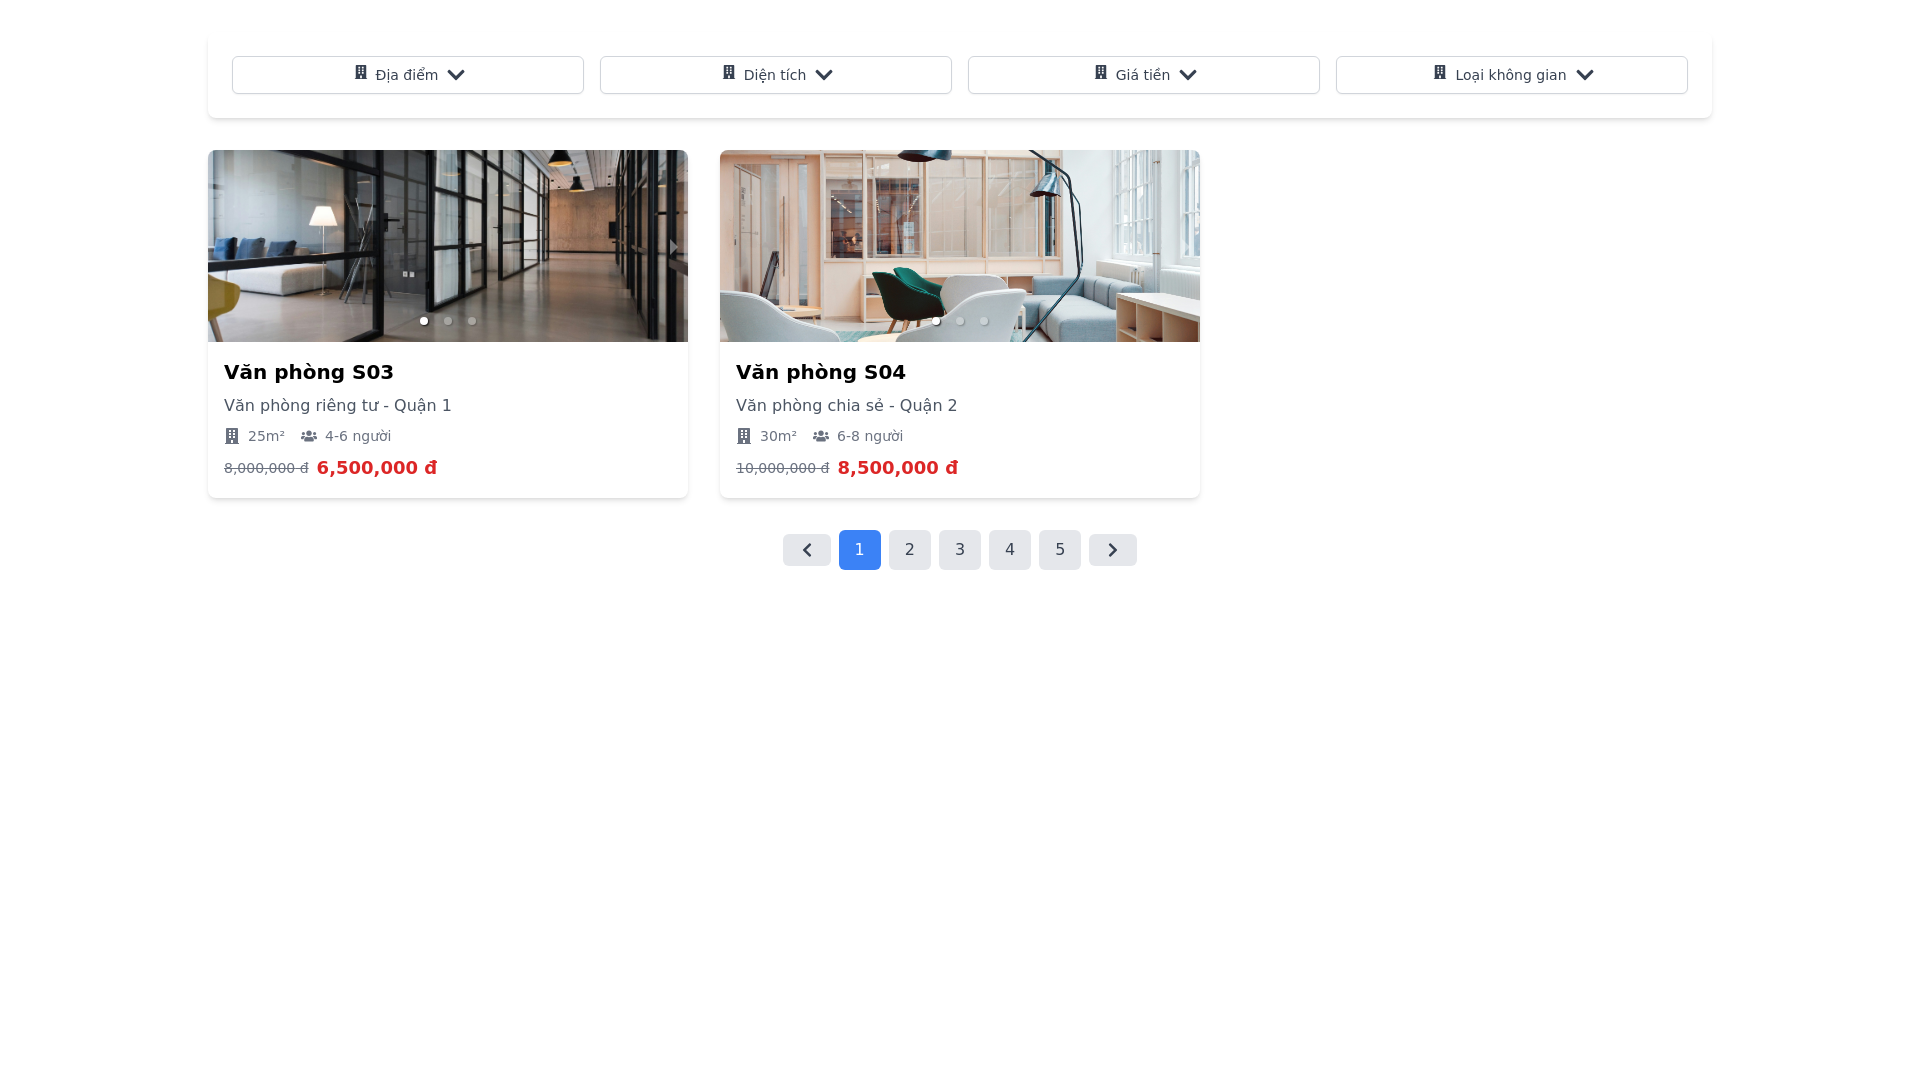Viewport: 1920px width, 1080px height.
Task: Advance S03 image carousel with right arrow
Action: 673,246
